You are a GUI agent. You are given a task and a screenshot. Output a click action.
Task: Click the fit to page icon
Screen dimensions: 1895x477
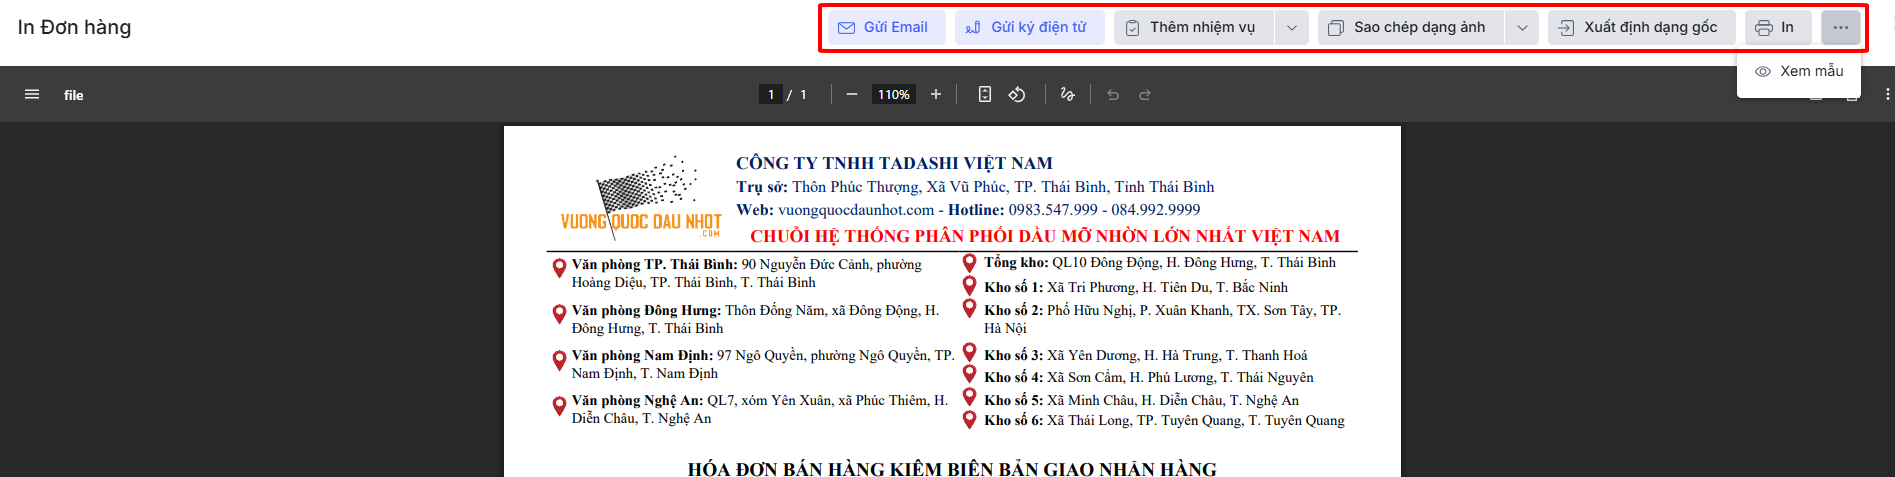[x=985, y=95]
